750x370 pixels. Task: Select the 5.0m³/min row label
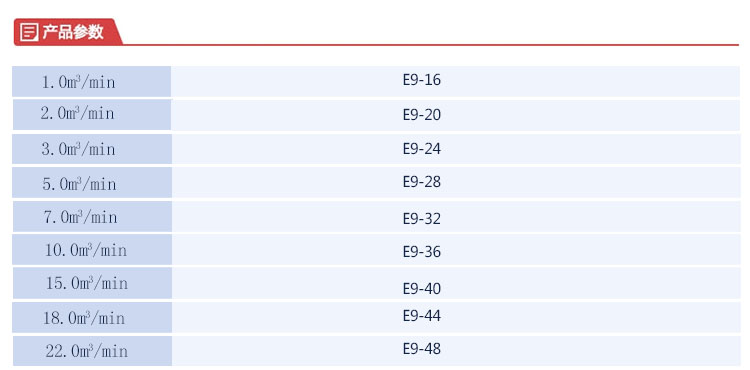click(x=91, y=183)
